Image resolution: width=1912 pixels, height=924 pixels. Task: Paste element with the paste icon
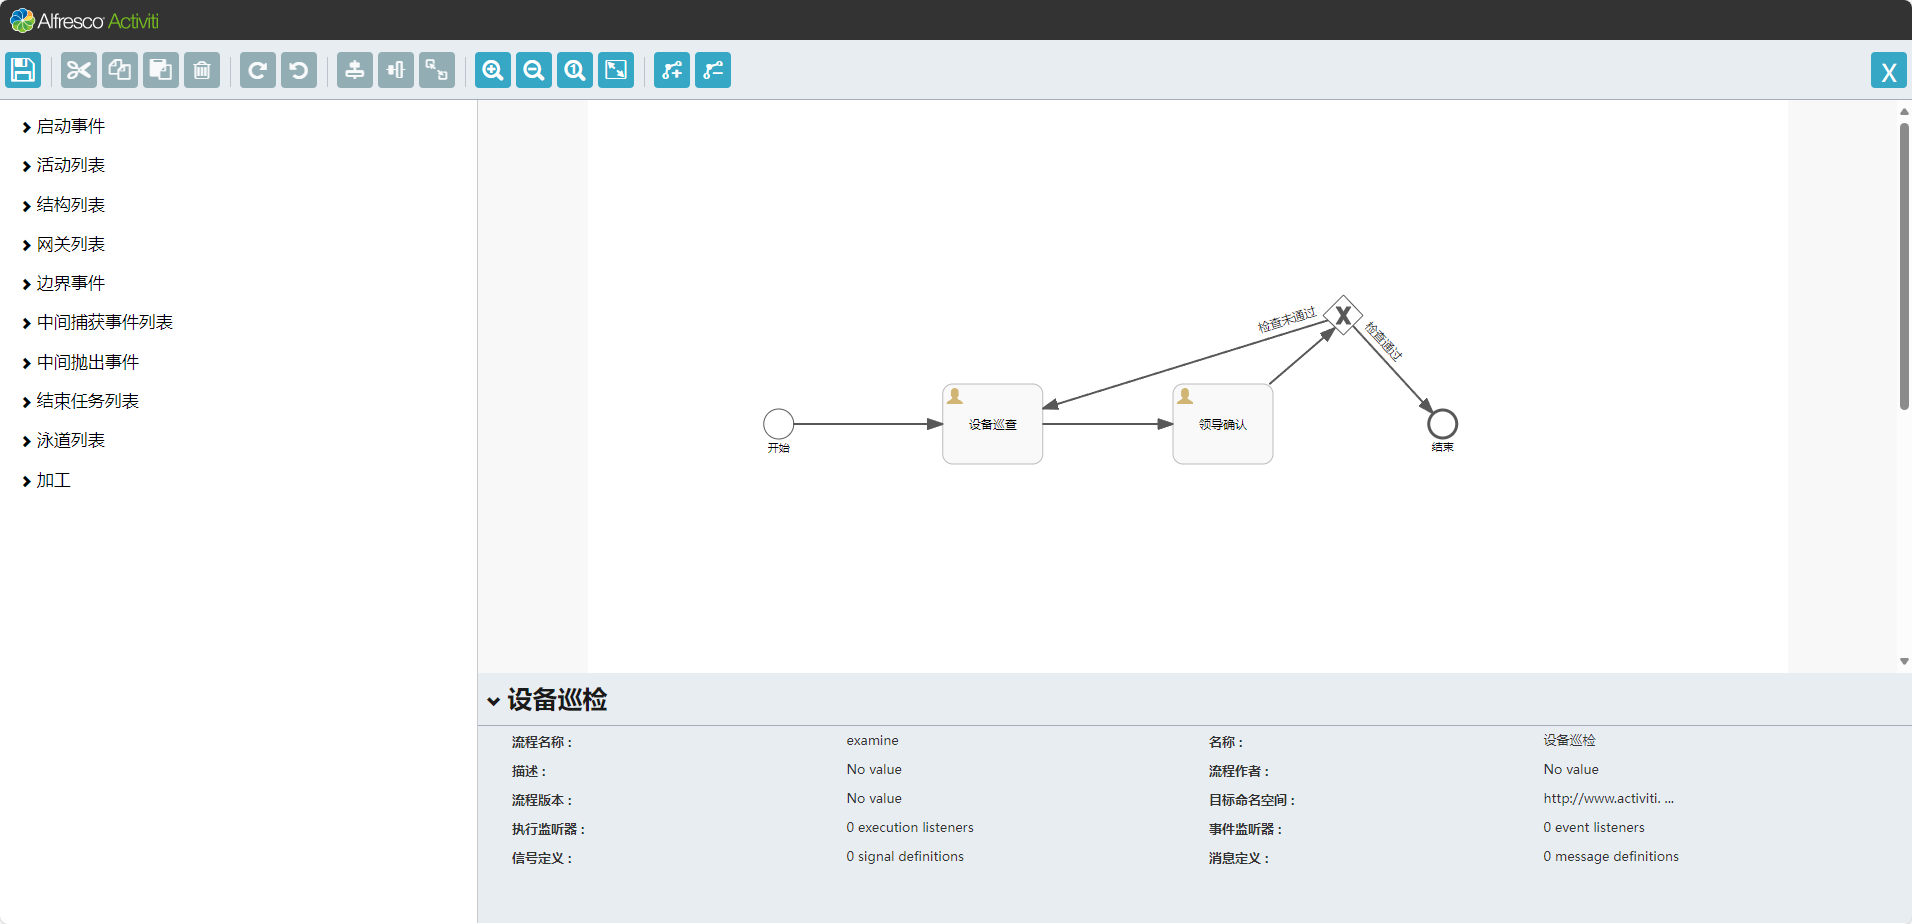(161, 70)
